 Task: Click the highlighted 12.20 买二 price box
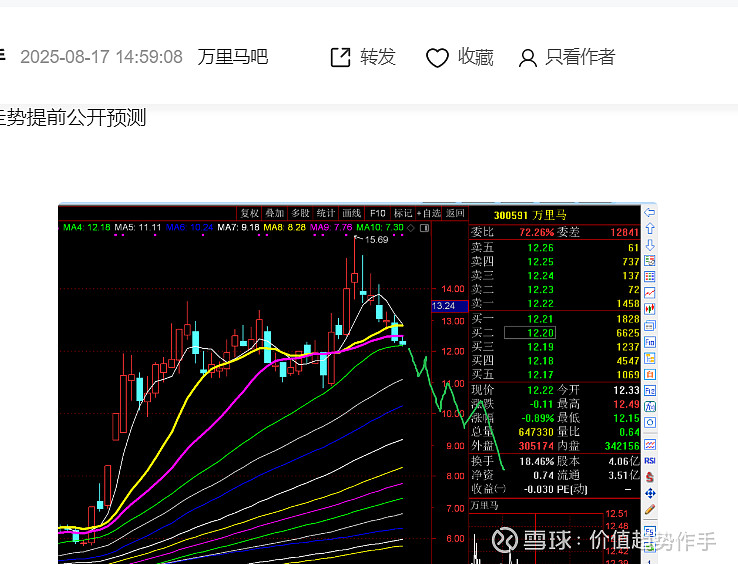pos(530,333)
